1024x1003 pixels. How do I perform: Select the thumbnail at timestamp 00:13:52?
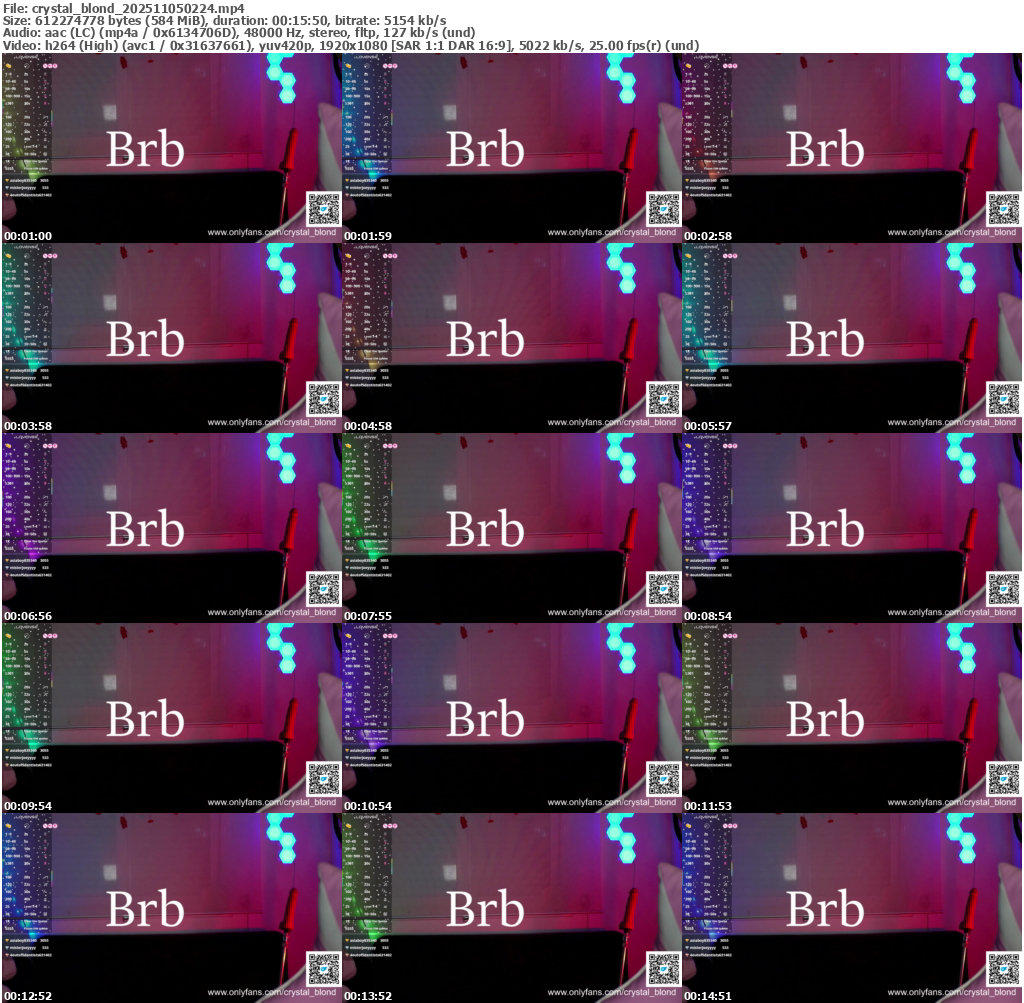click(x=511, y=908)
